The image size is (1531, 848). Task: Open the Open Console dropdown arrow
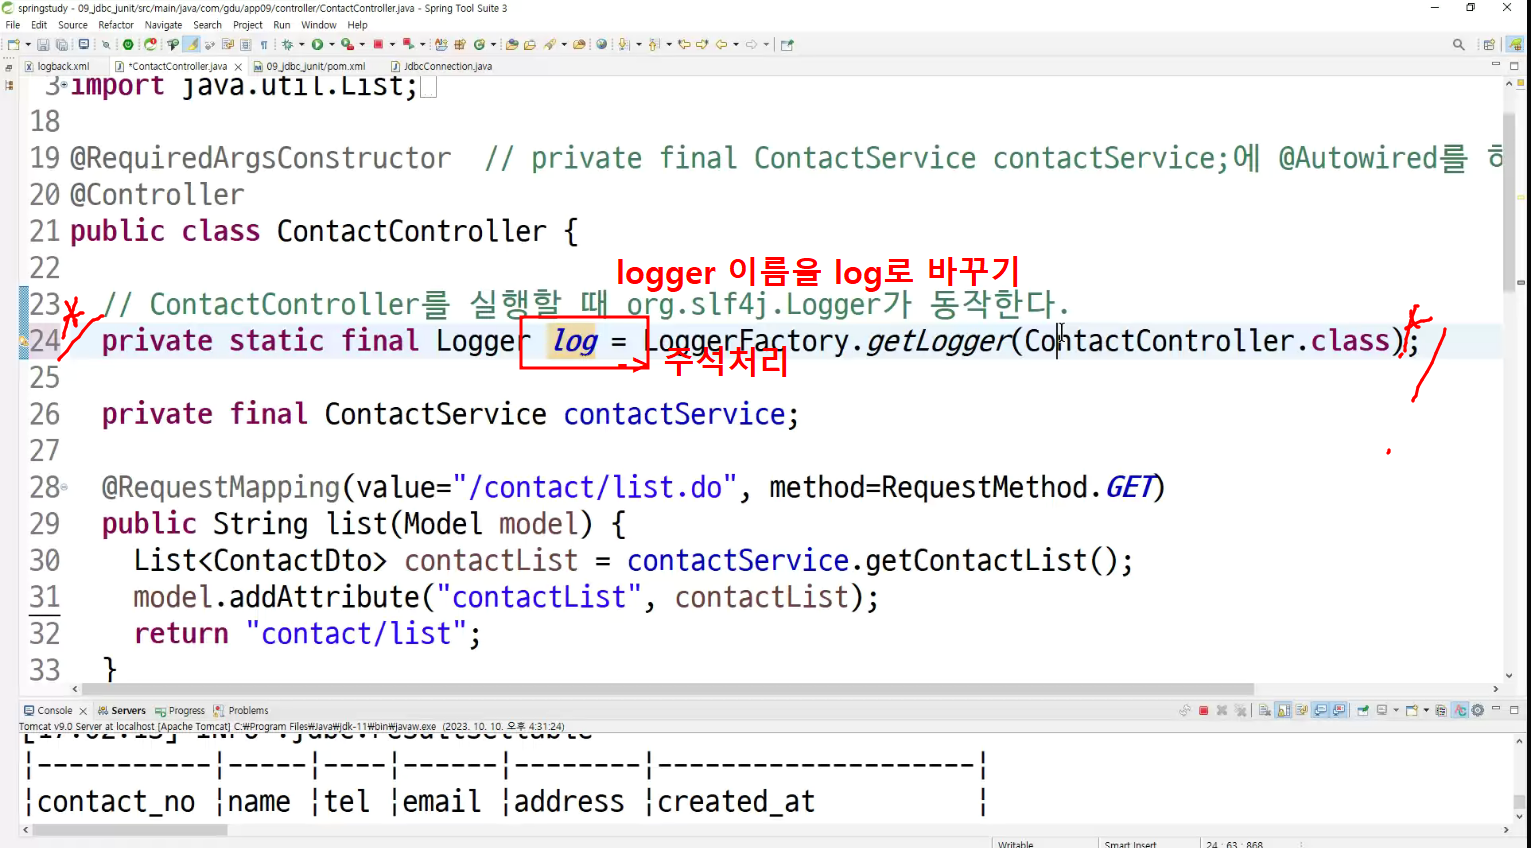pos(1426,710)
